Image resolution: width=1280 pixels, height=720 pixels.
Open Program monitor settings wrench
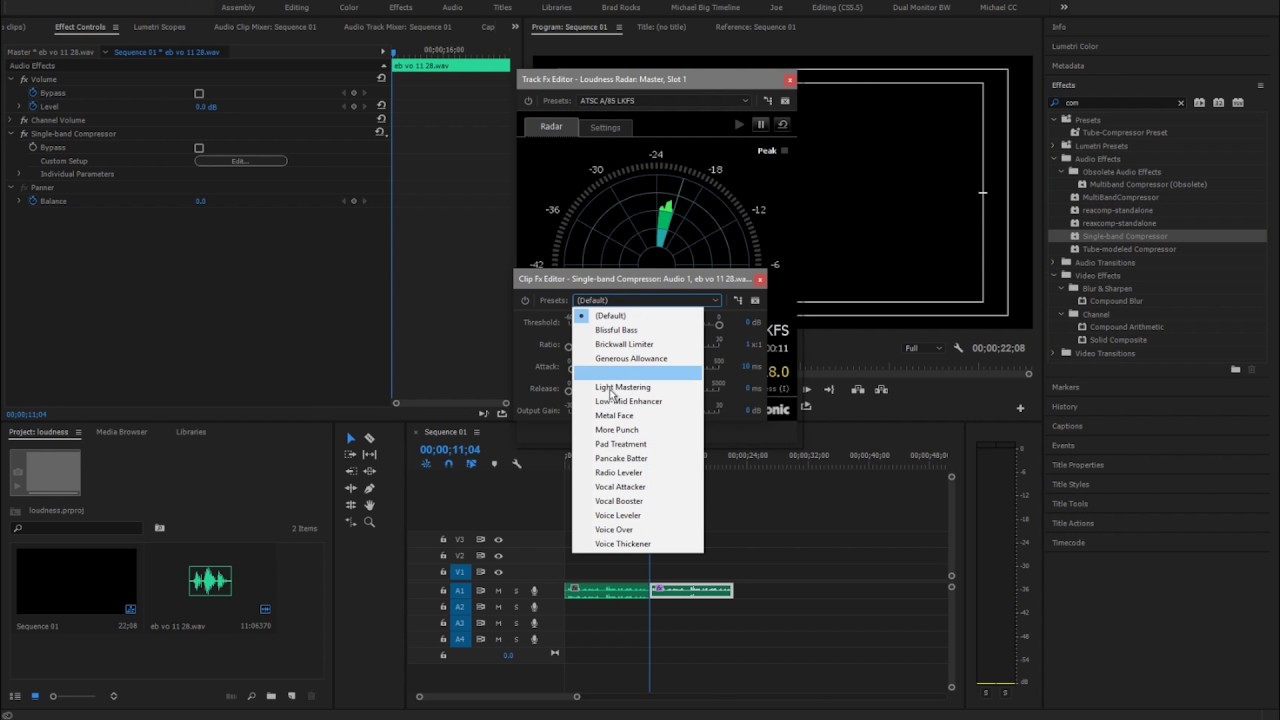click(958, 348)
